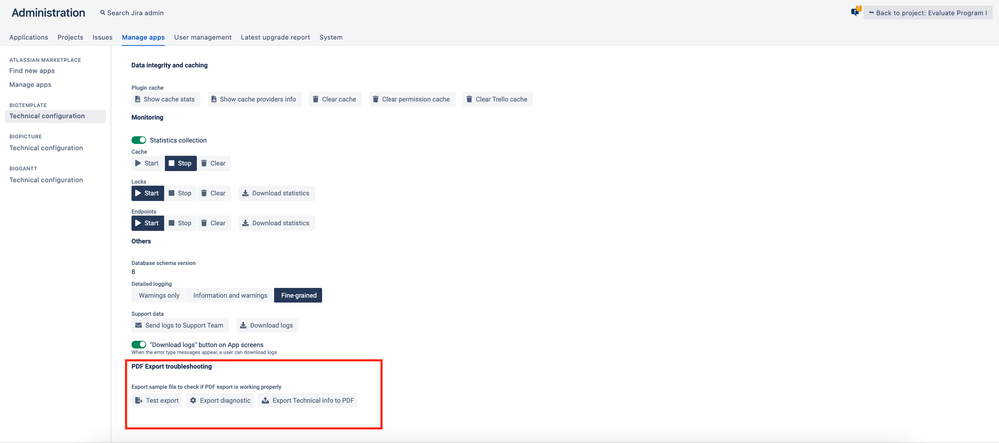
Task: Open Find new apps in sidebar
Action: pyautogui.click(x=32, y=71)
